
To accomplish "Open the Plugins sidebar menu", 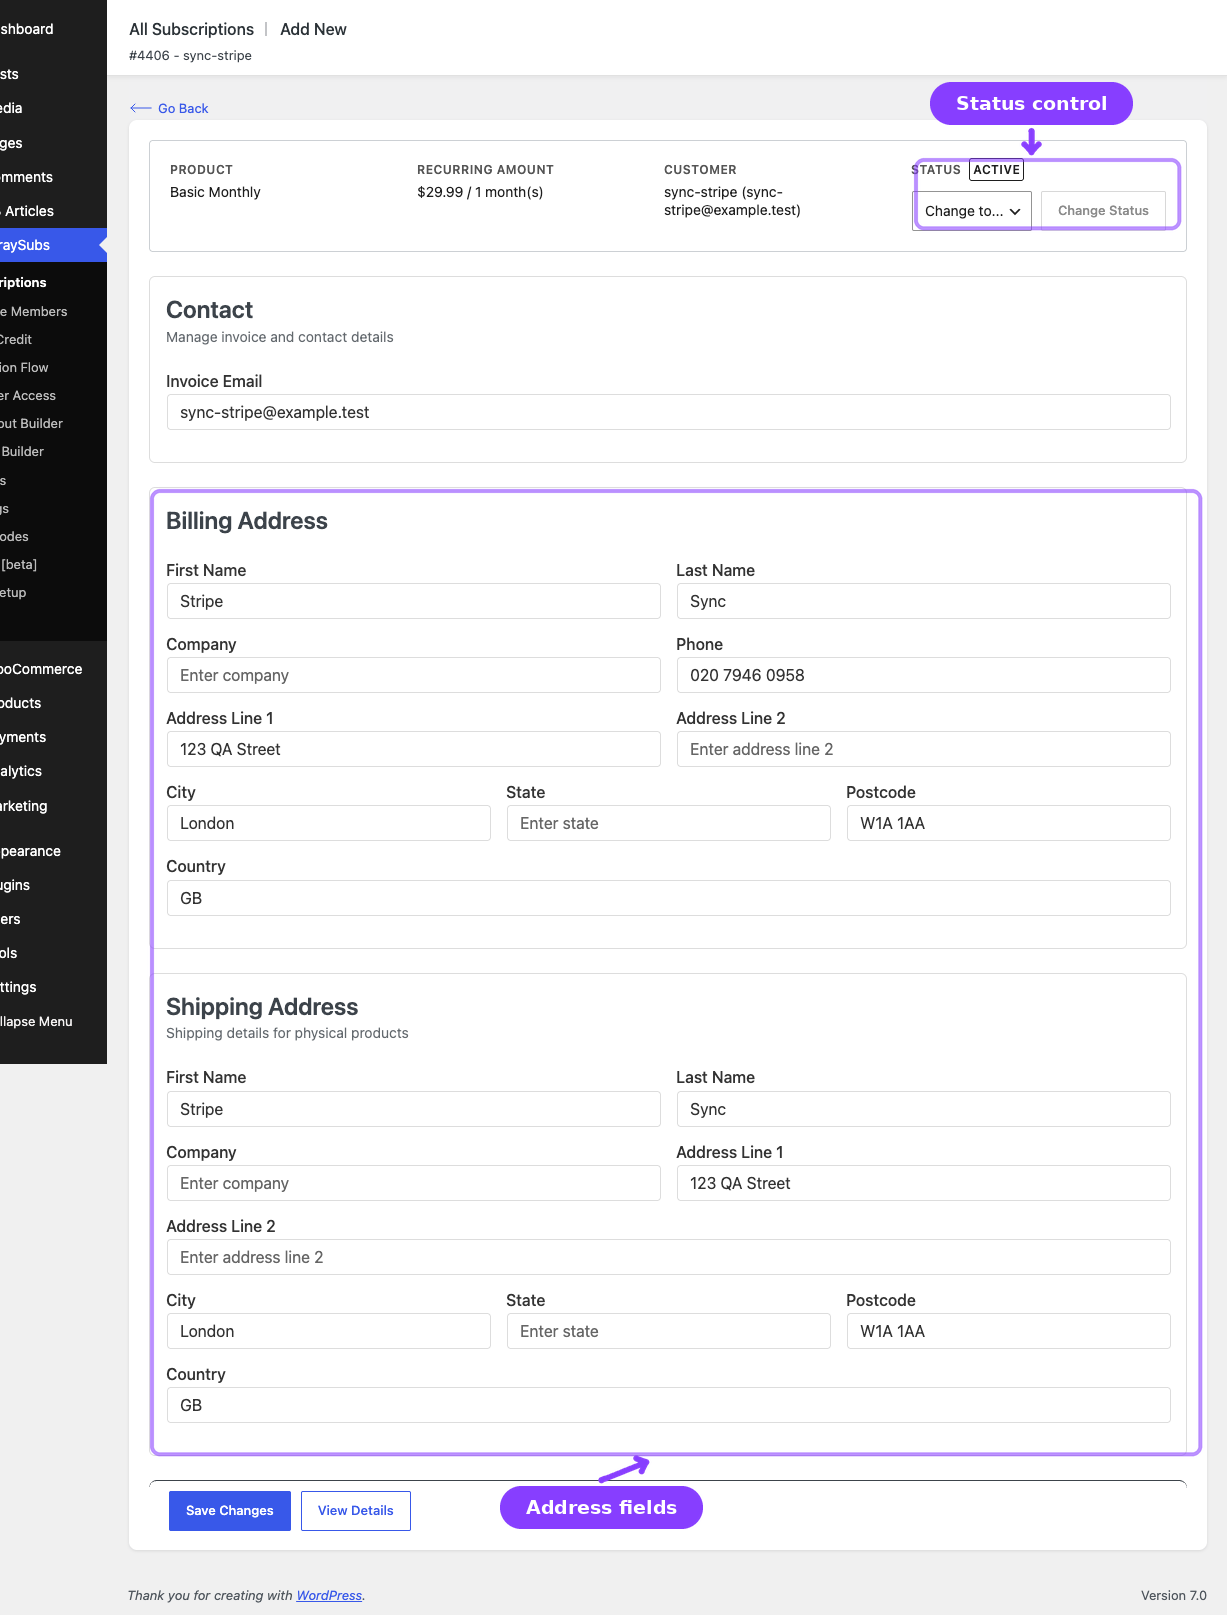I will (x=53, y=885).
